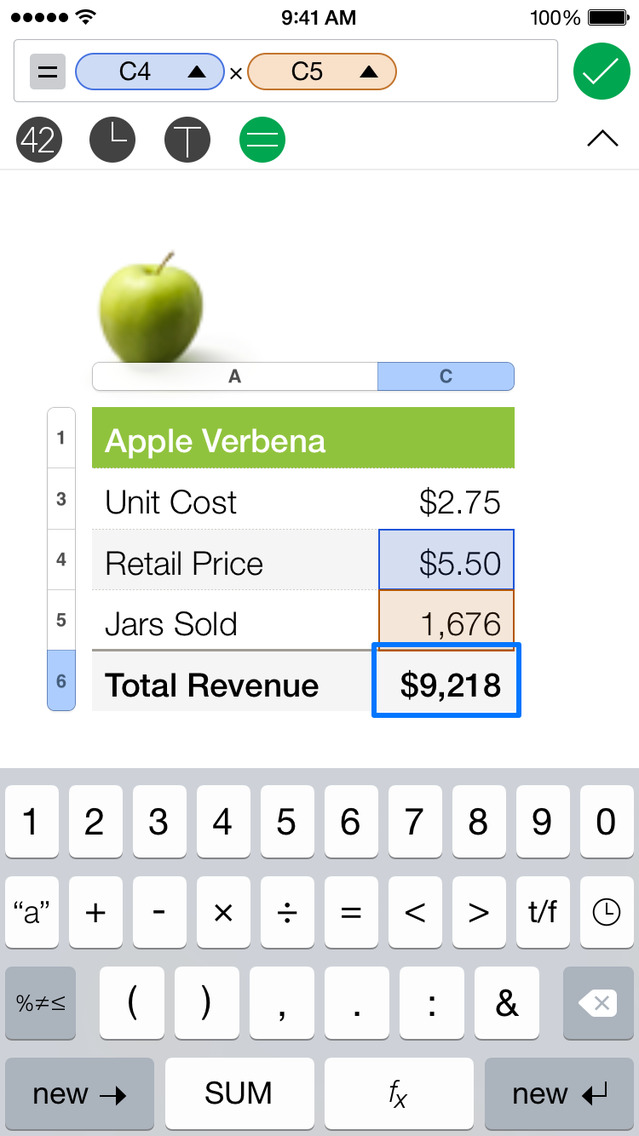
Task: Insert the SUM function
Action: (x=239, y=1094)
